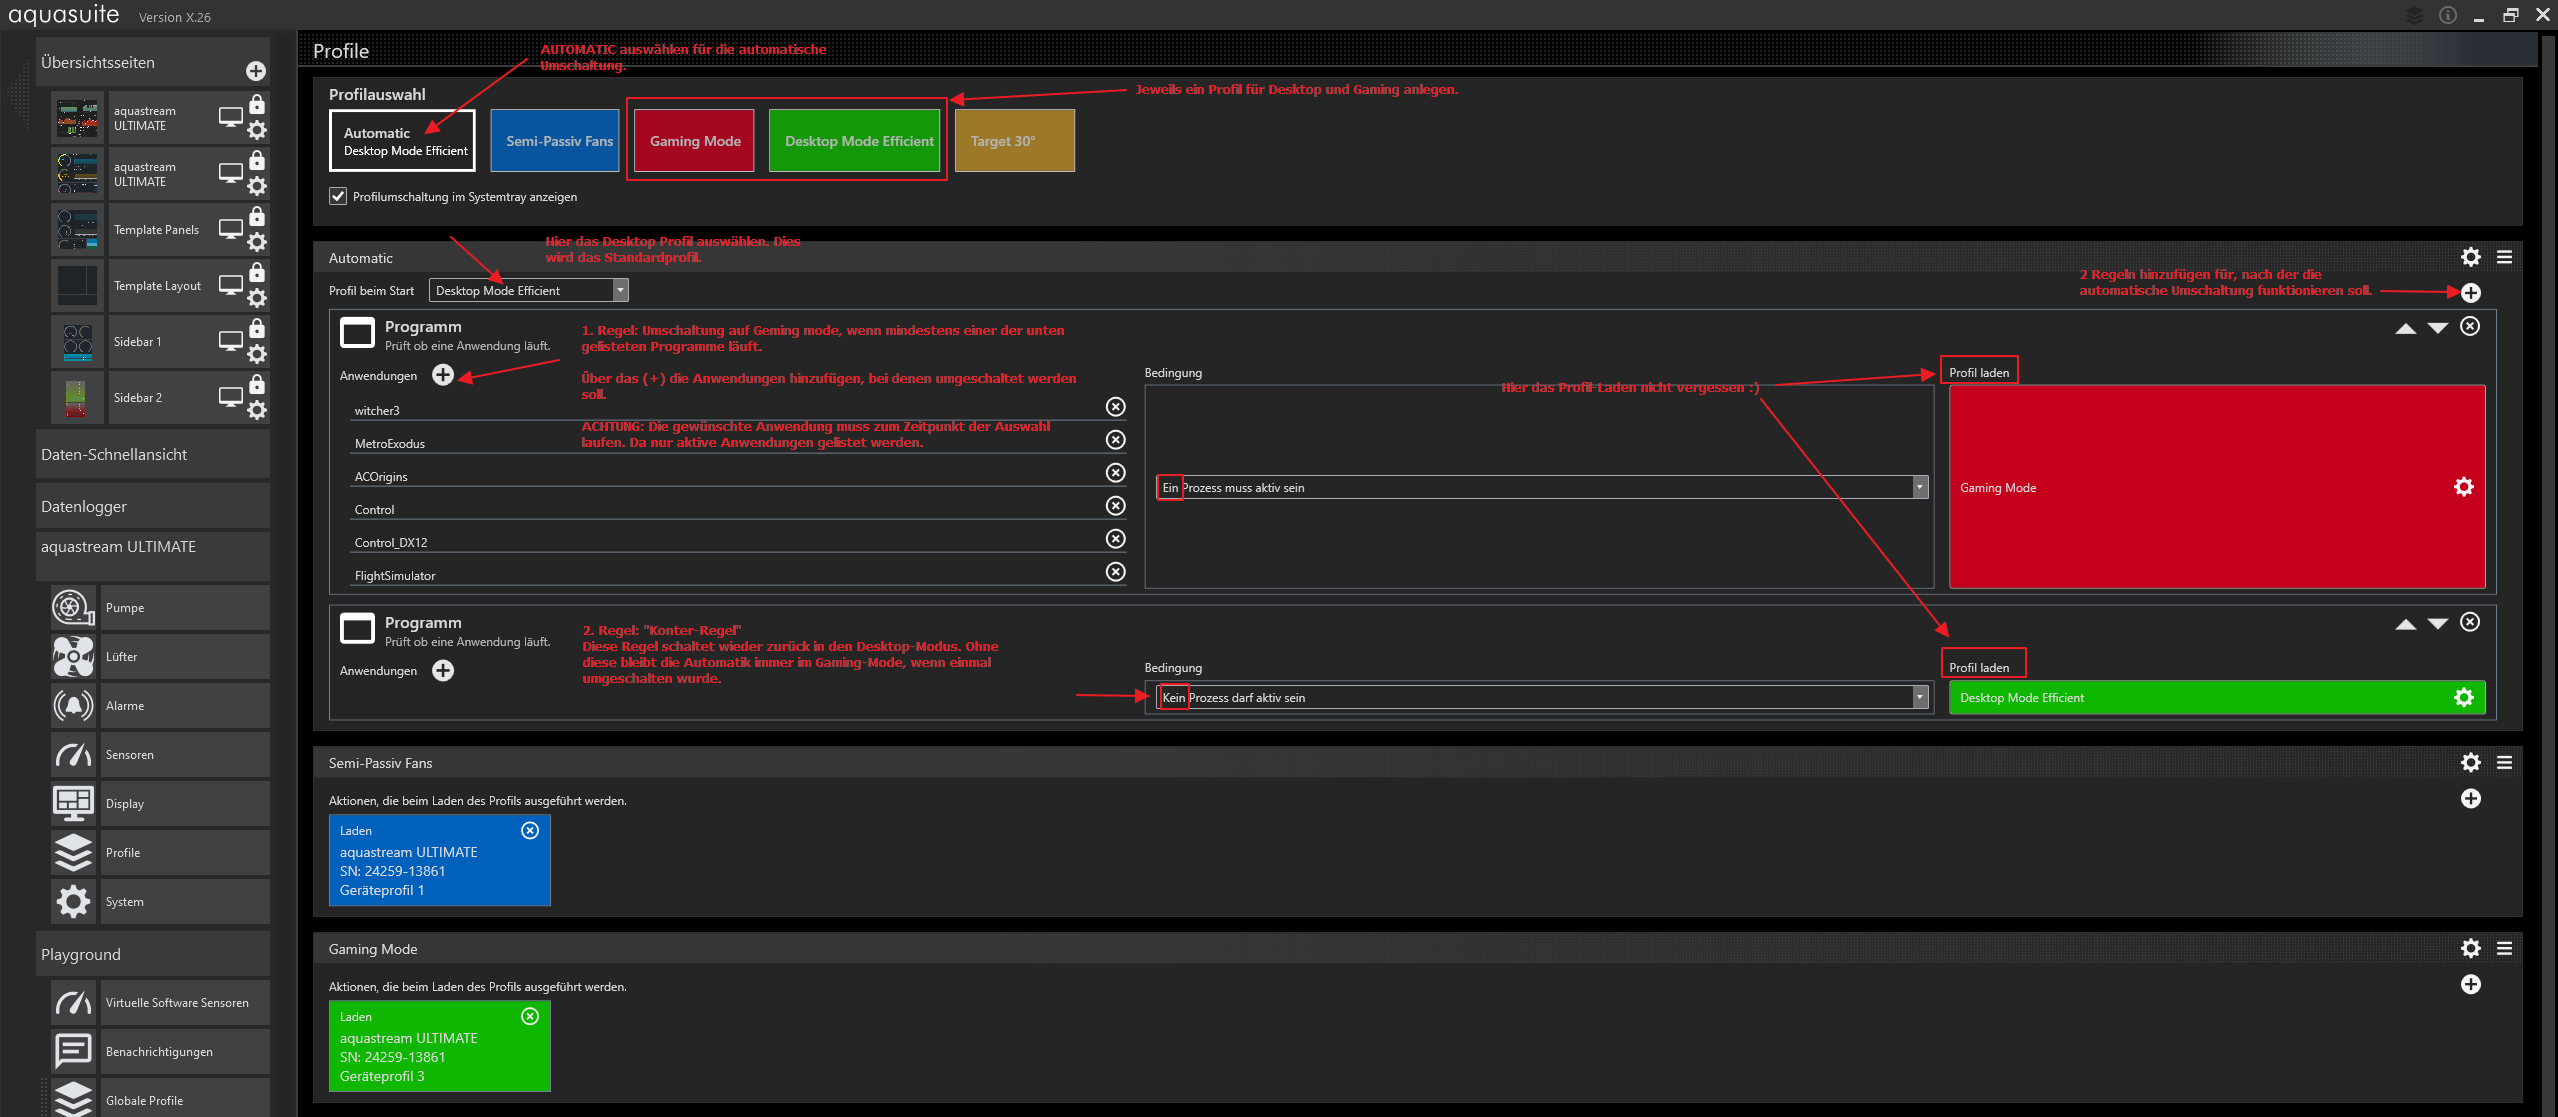Toggle the lock icon of Template Panels
Viewport: 2558px width, 1117px height.
[257, 217]
